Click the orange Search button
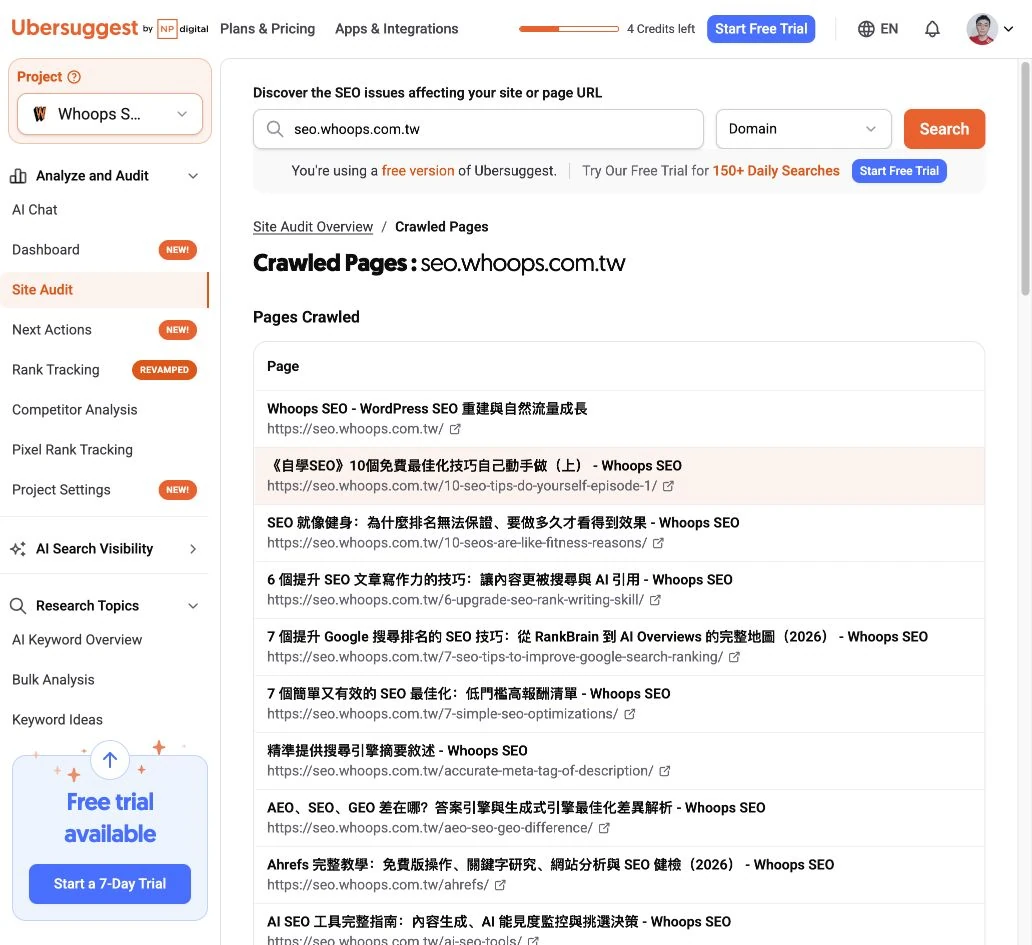This screenshot has height=945, width=1032. click(944, 129)
